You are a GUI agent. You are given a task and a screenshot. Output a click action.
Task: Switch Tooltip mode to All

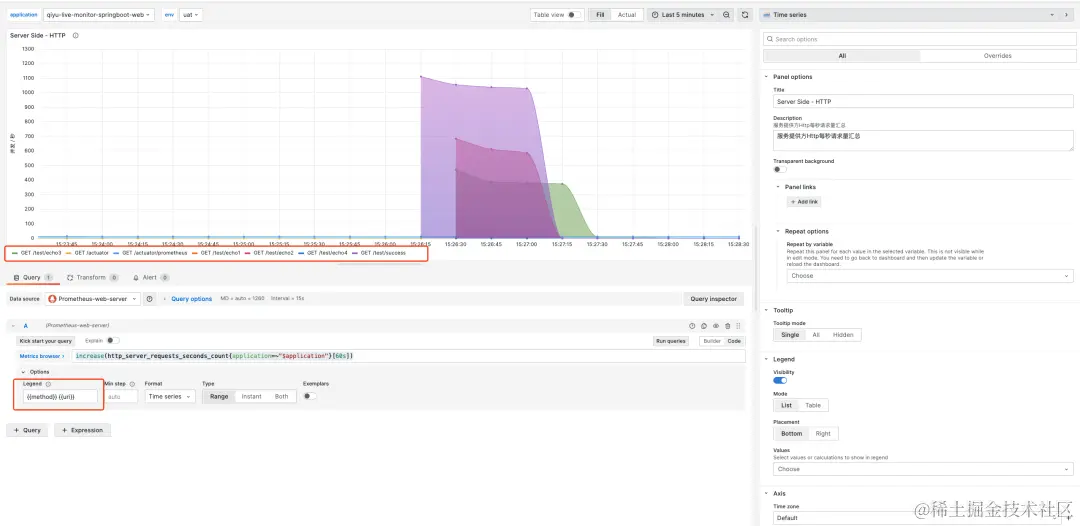[x=816, y=335]
